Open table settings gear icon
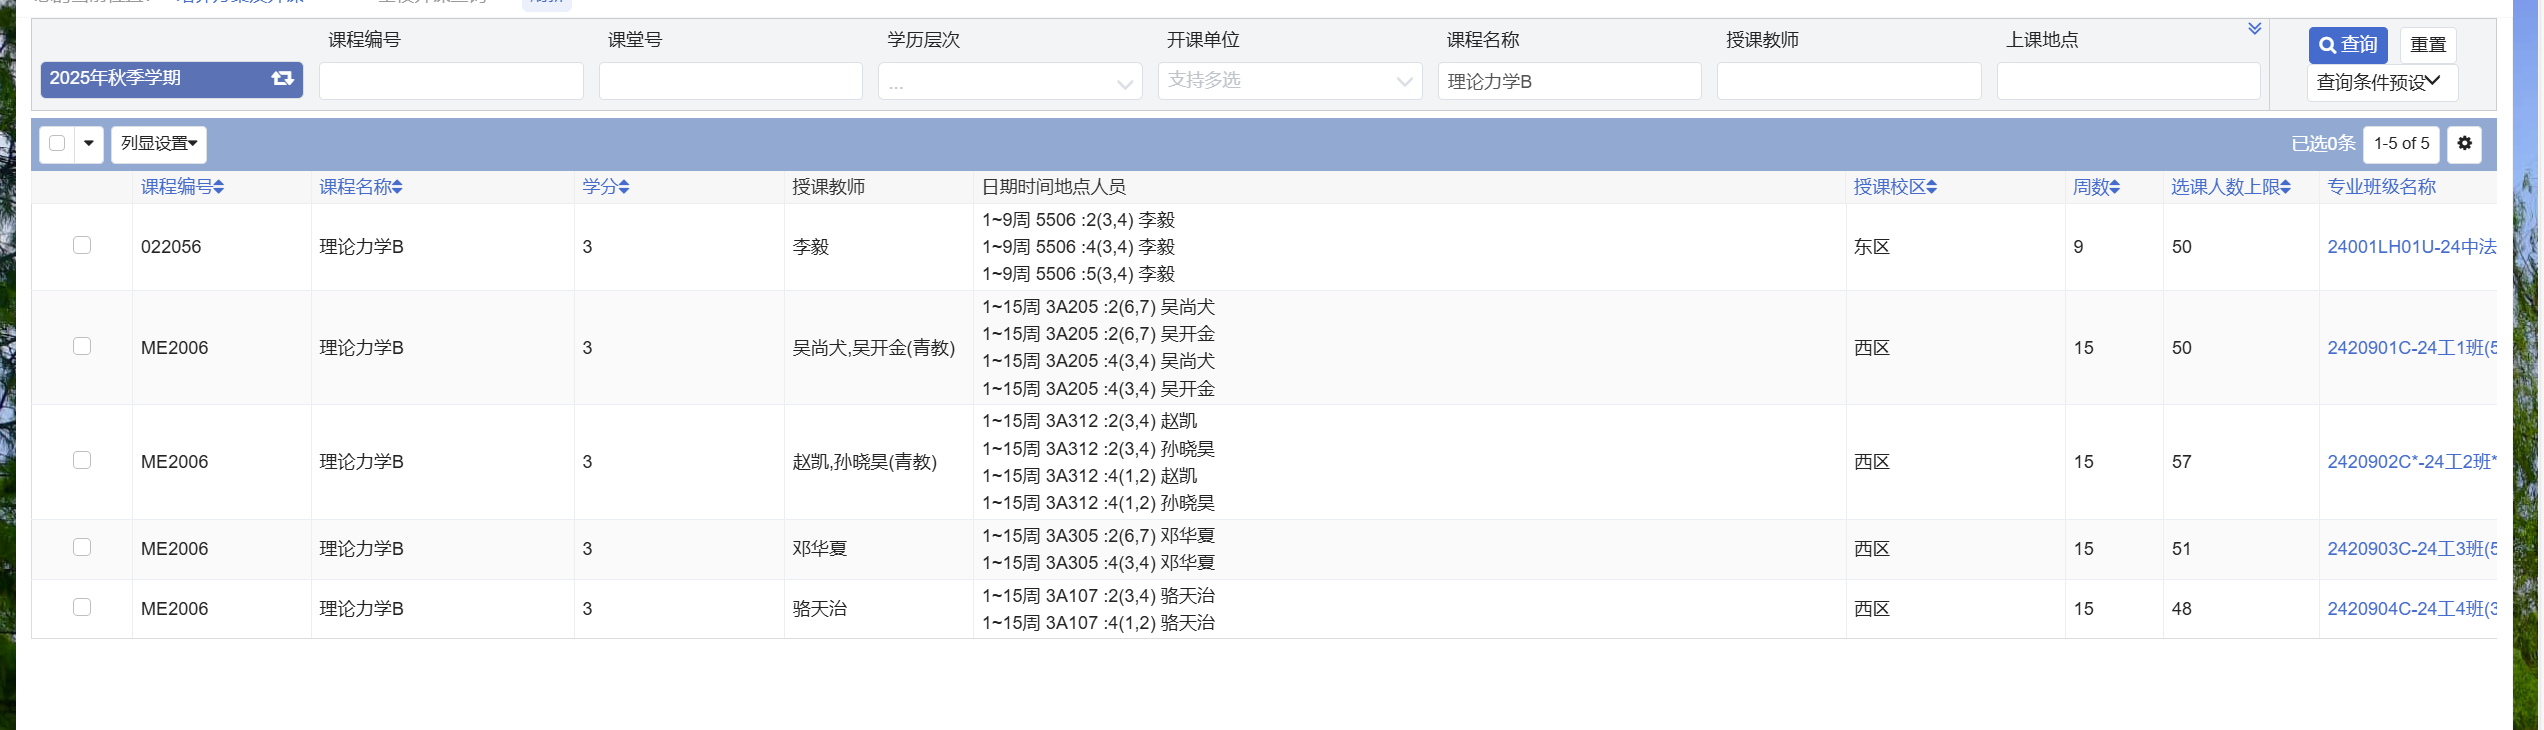The image size is (2544, 730). [2464, 144]
